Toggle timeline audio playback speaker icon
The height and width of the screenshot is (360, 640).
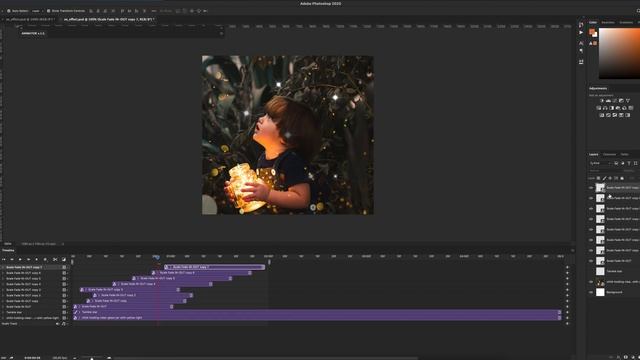[36, 259]
